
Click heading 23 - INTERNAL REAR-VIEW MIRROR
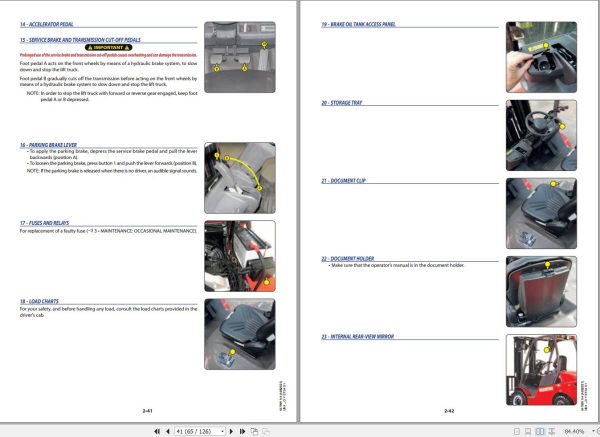(x=358, y=337)
